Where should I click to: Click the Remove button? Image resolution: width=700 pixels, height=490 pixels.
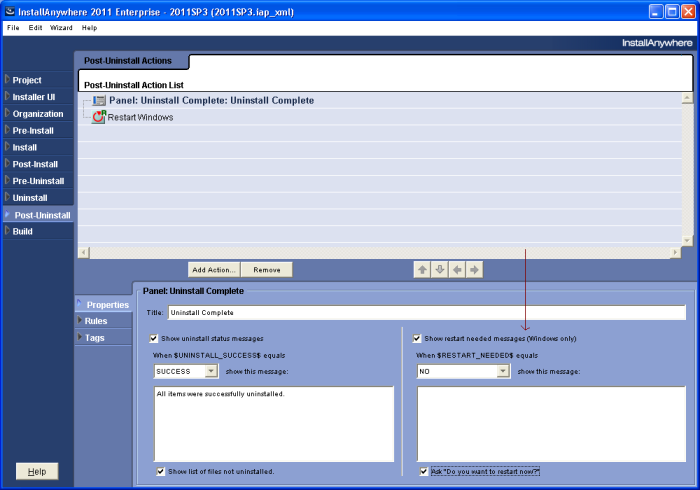click(267, 270)
